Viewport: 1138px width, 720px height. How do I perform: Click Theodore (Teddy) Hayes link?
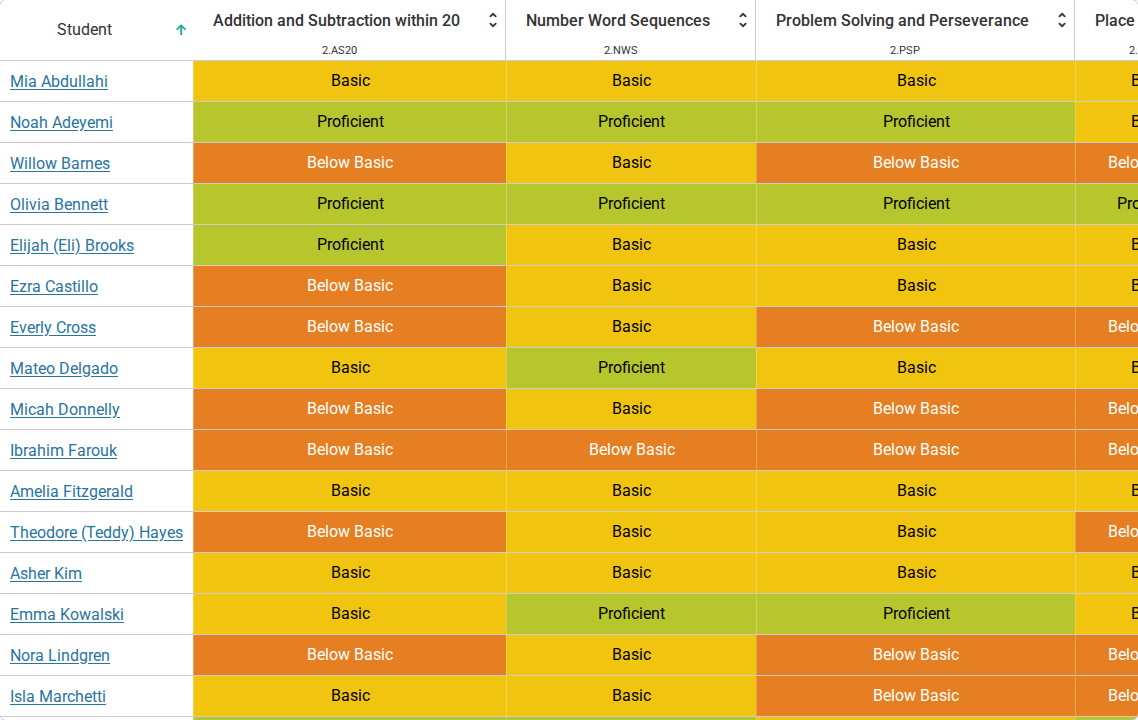point(97,533)
